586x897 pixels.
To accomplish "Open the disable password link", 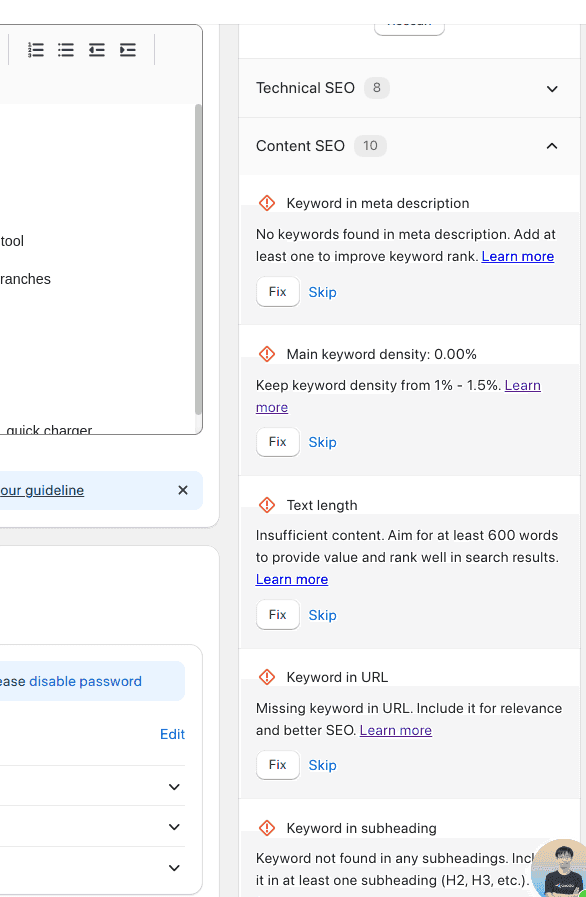I will [x=85, y=681].
